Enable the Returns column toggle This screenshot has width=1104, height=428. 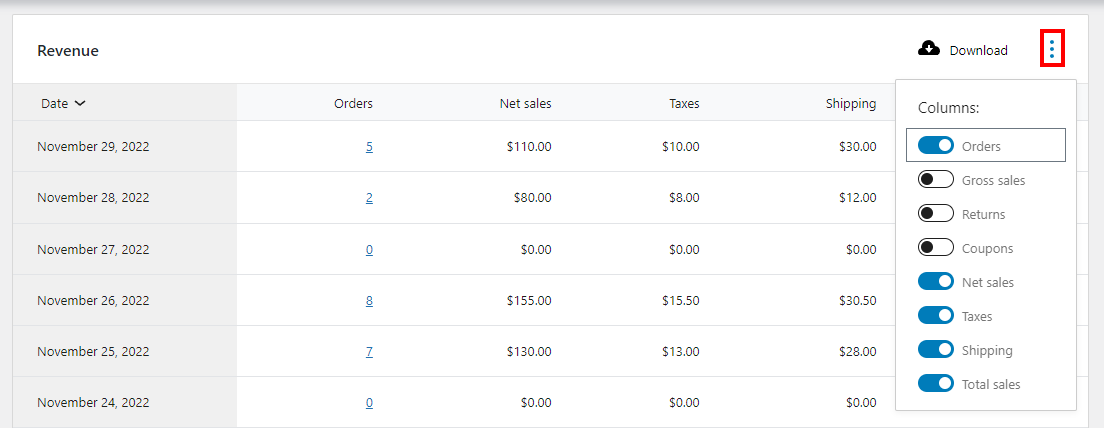click(x=936, y=214)
